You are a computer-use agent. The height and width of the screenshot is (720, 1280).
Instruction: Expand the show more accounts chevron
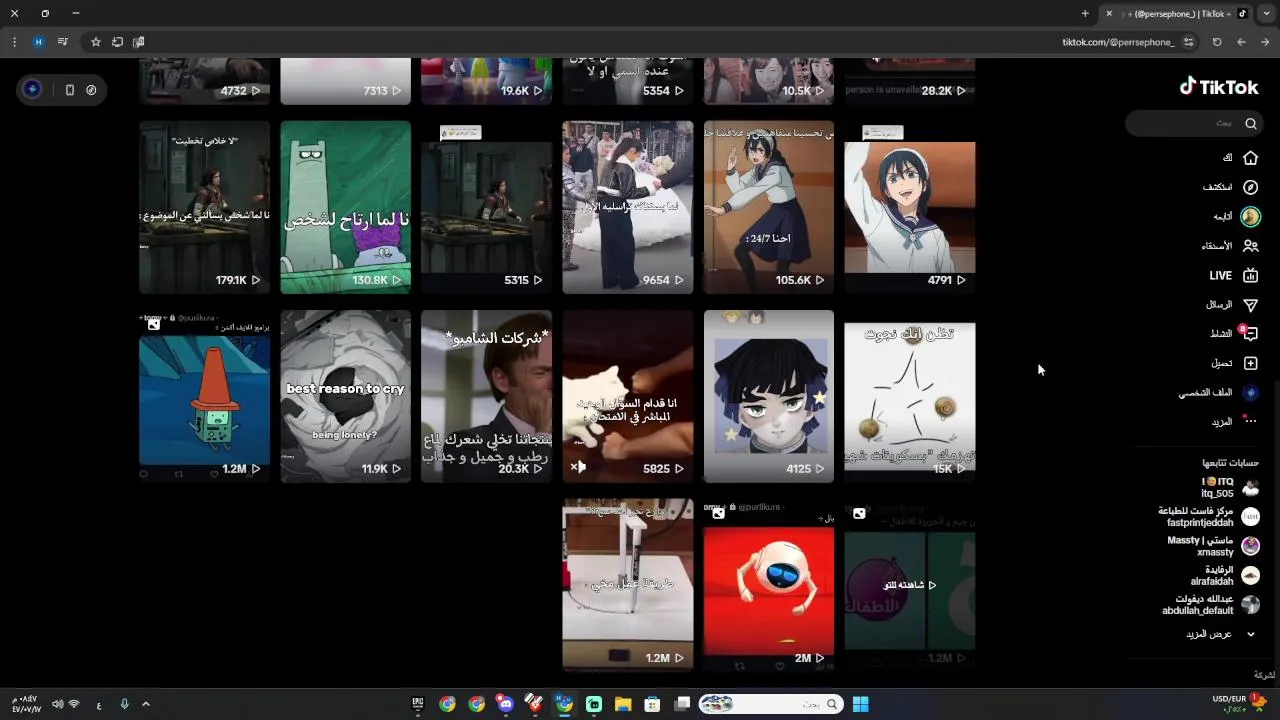1250,634
